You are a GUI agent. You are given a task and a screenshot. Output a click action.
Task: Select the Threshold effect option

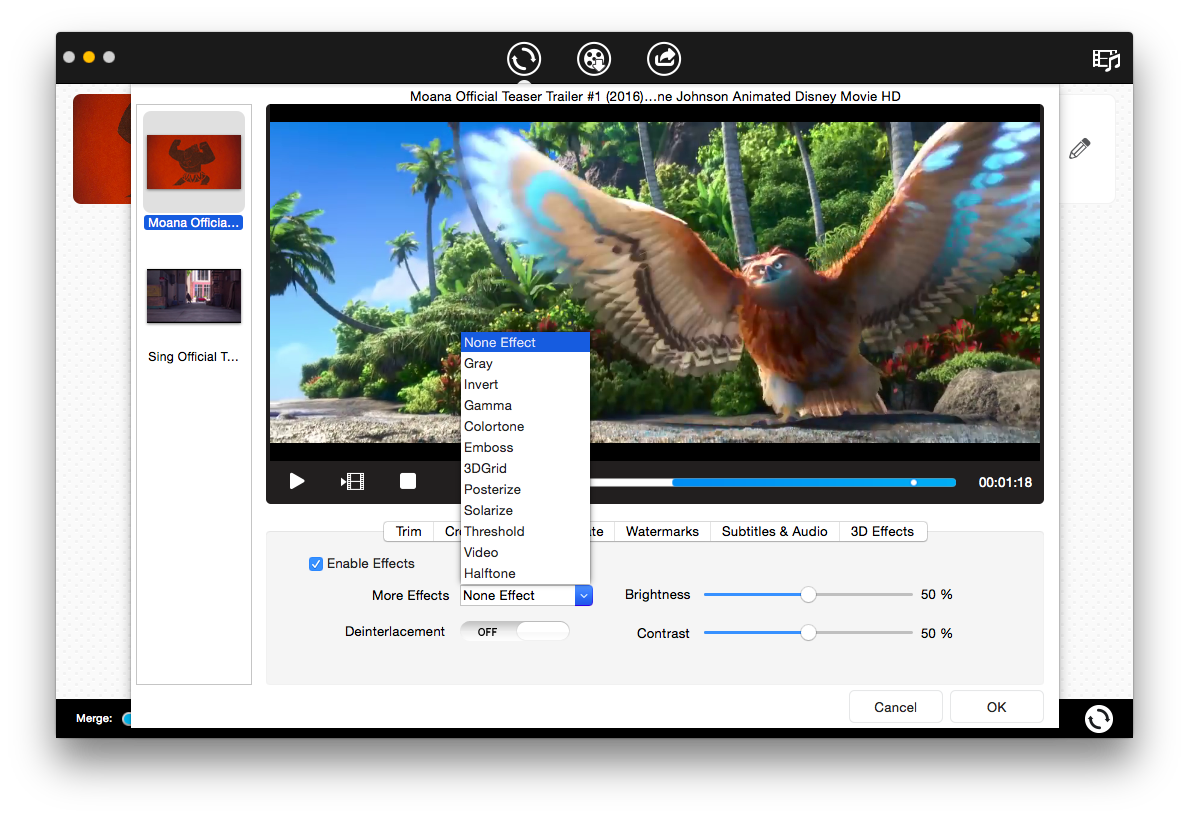[x=525, y=531]
